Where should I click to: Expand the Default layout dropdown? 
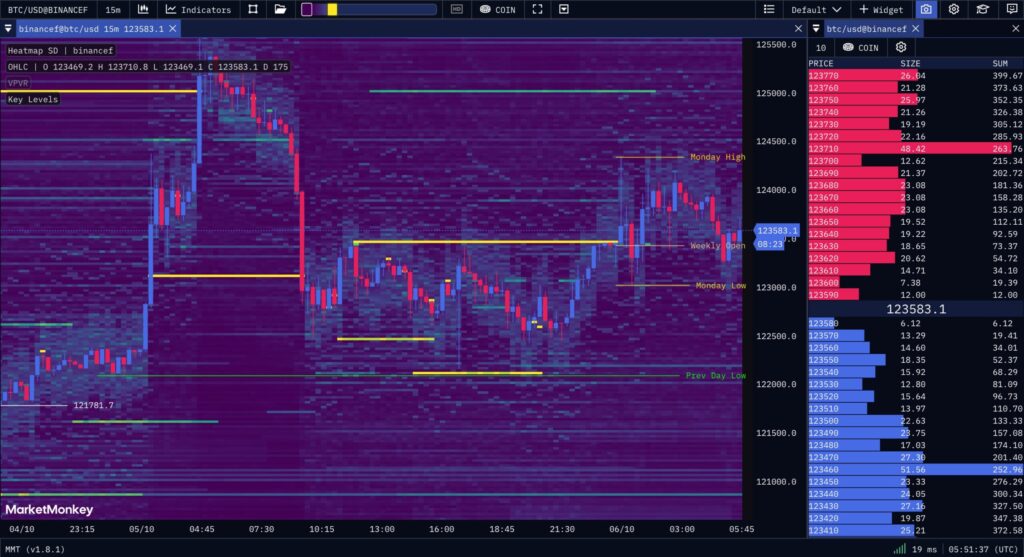pos(816,9)
